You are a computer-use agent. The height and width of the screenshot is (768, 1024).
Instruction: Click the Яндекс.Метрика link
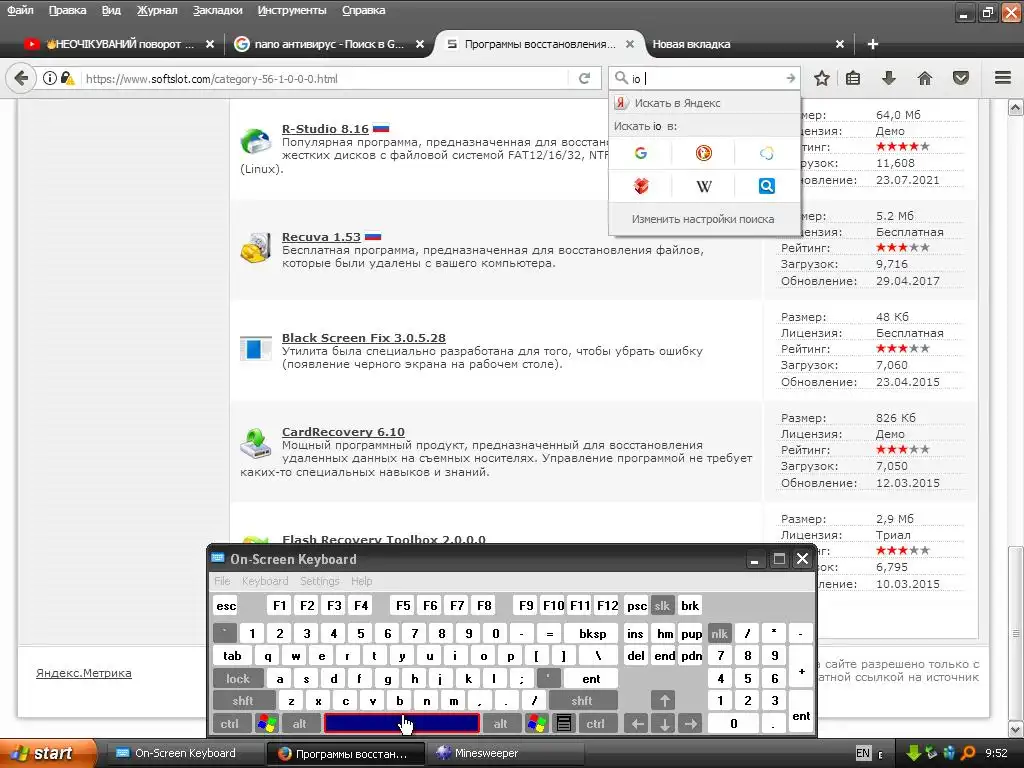(84, 673)
